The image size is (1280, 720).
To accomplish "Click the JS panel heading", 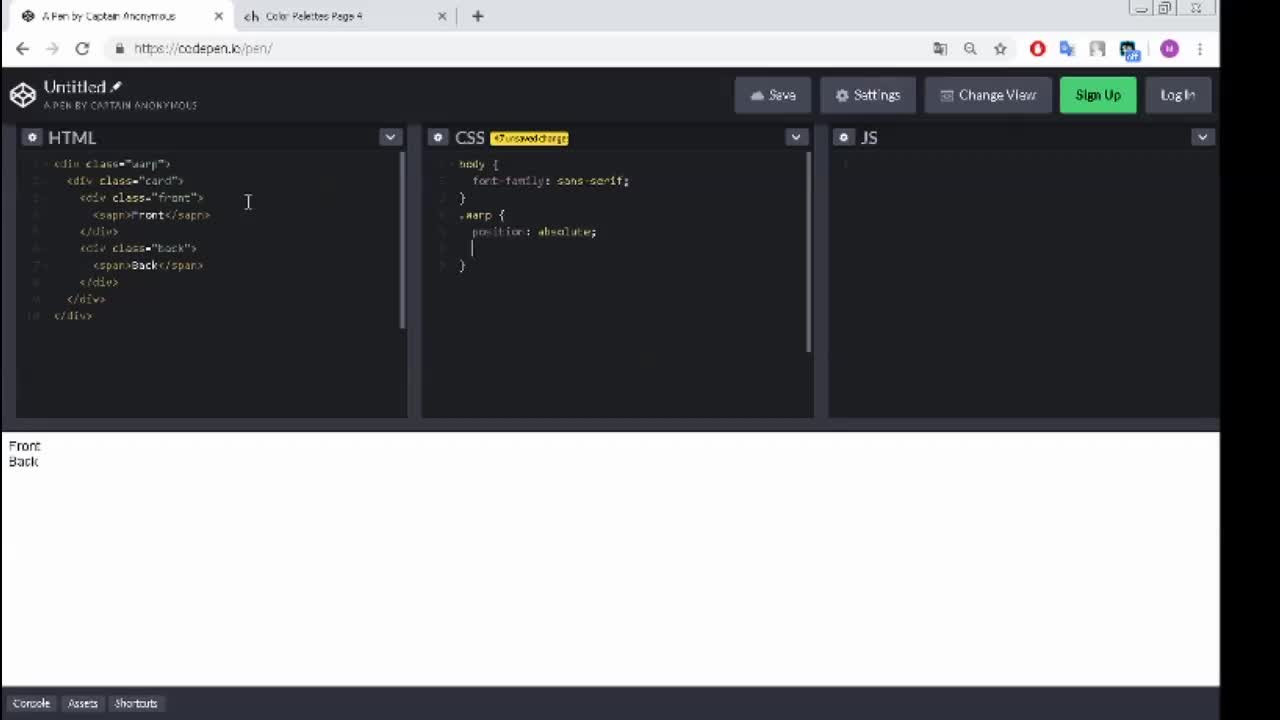I will pos(868,138).
